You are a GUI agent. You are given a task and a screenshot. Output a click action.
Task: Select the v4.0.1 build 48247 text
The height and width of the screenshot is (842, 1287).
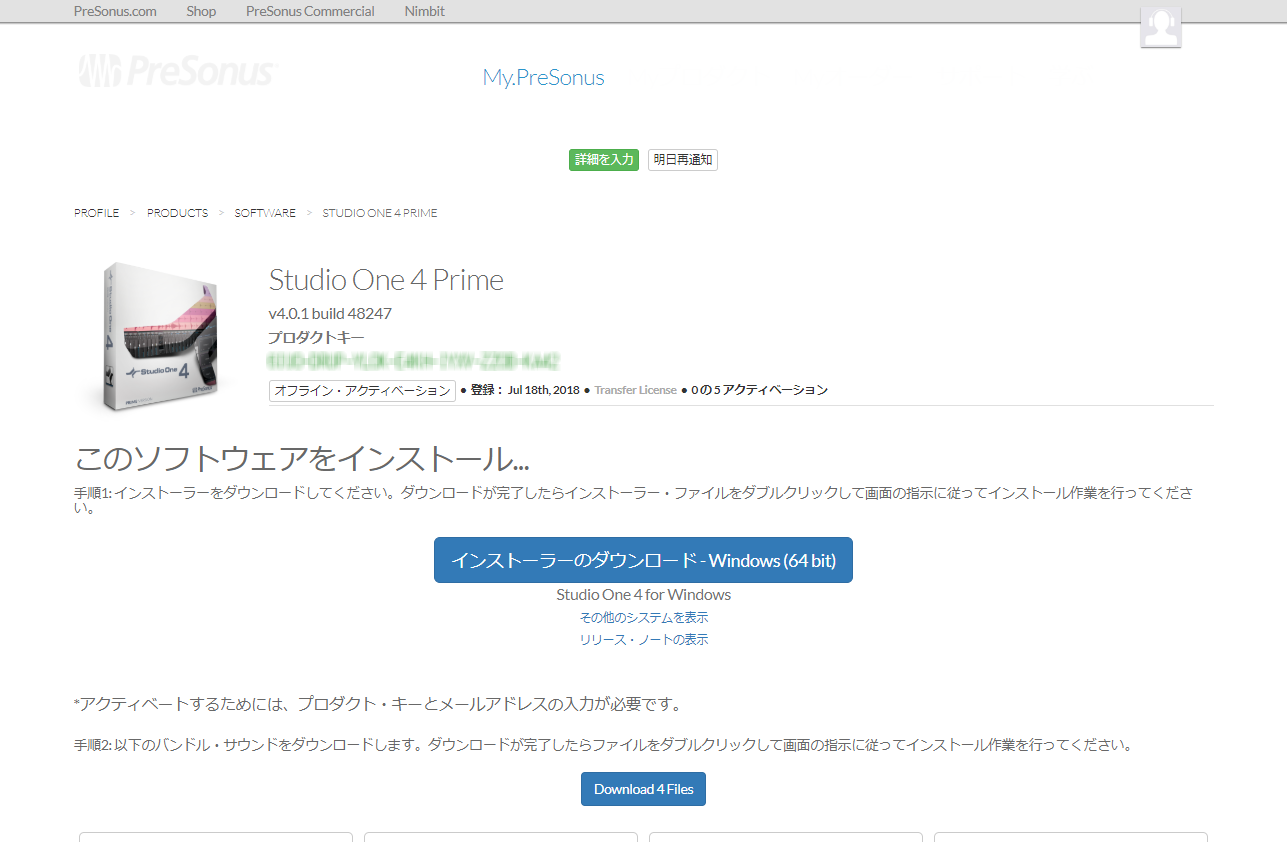tap(330, 313)
